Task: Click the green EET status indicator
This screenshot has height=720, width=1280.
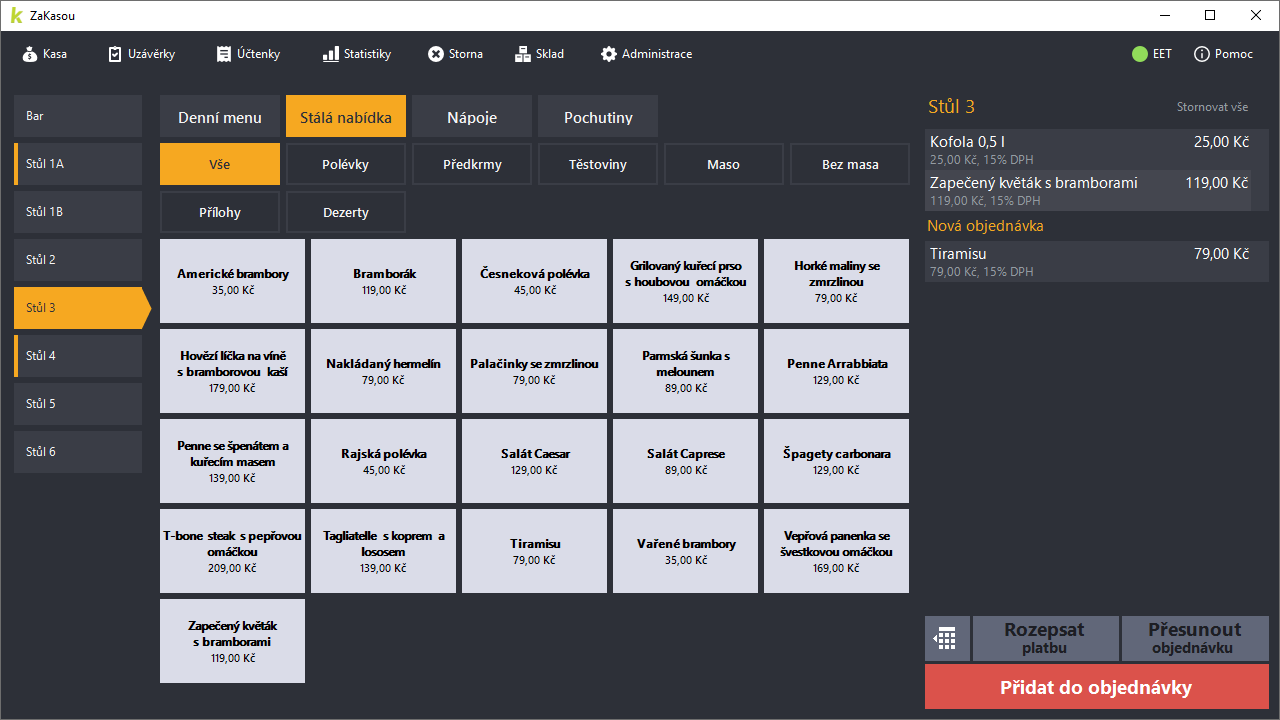Action: coord(1140,54)
